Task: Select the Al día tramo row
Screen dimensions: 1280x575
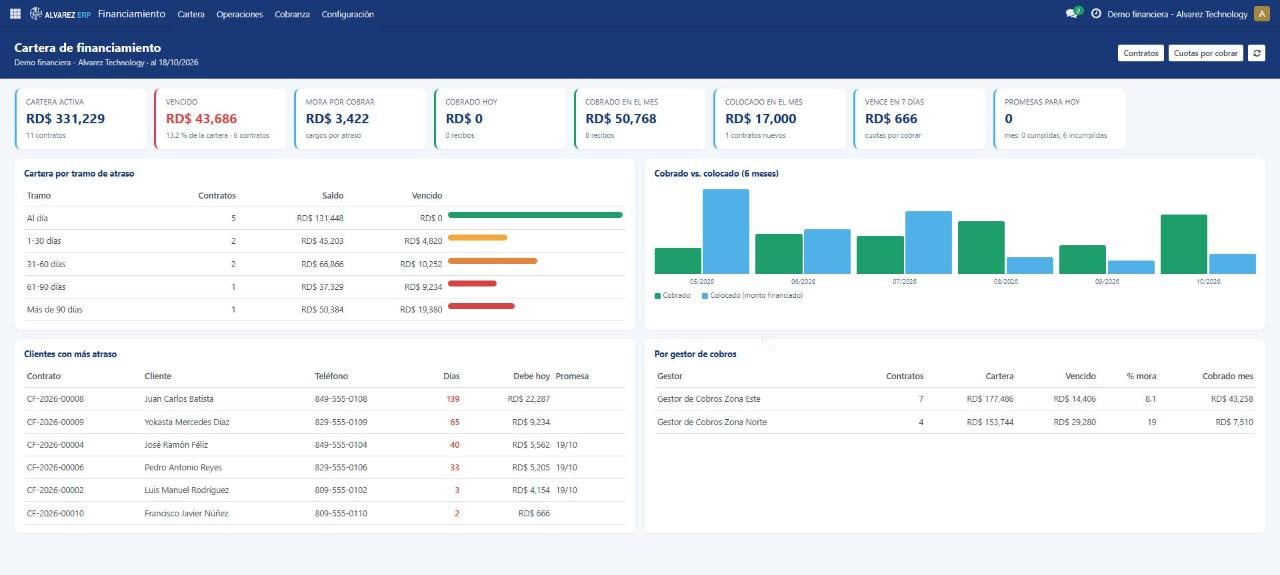Action: [325, 218]
